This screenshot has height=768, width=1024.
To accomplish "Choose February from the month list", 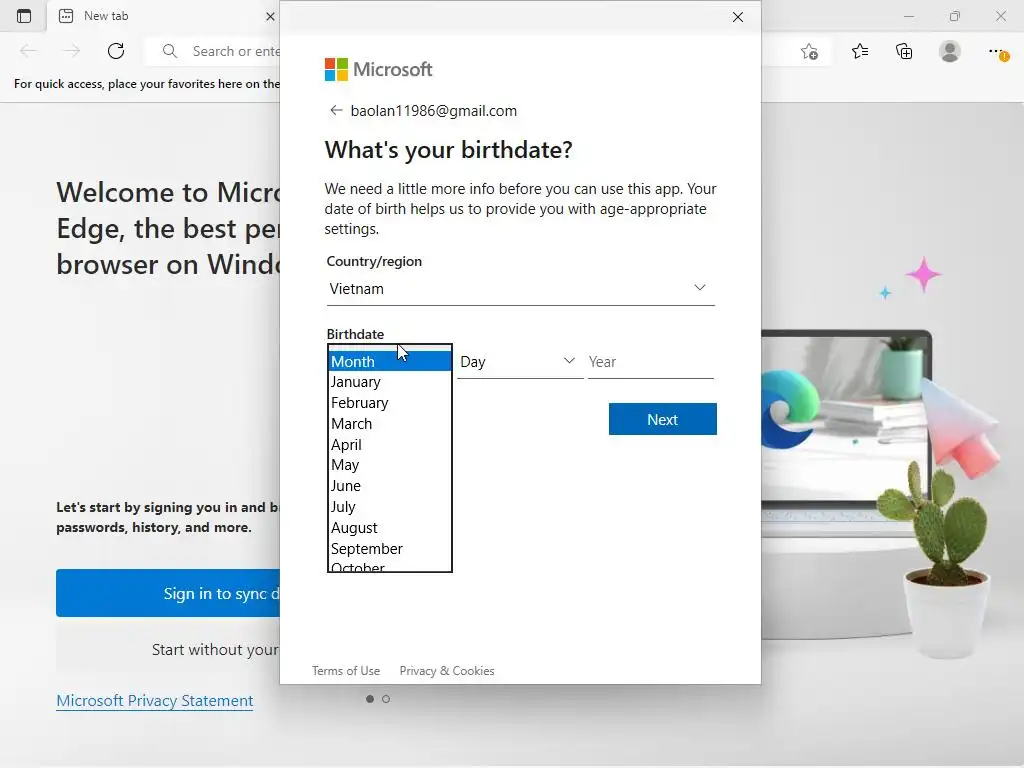I will [x=389, y=403].
